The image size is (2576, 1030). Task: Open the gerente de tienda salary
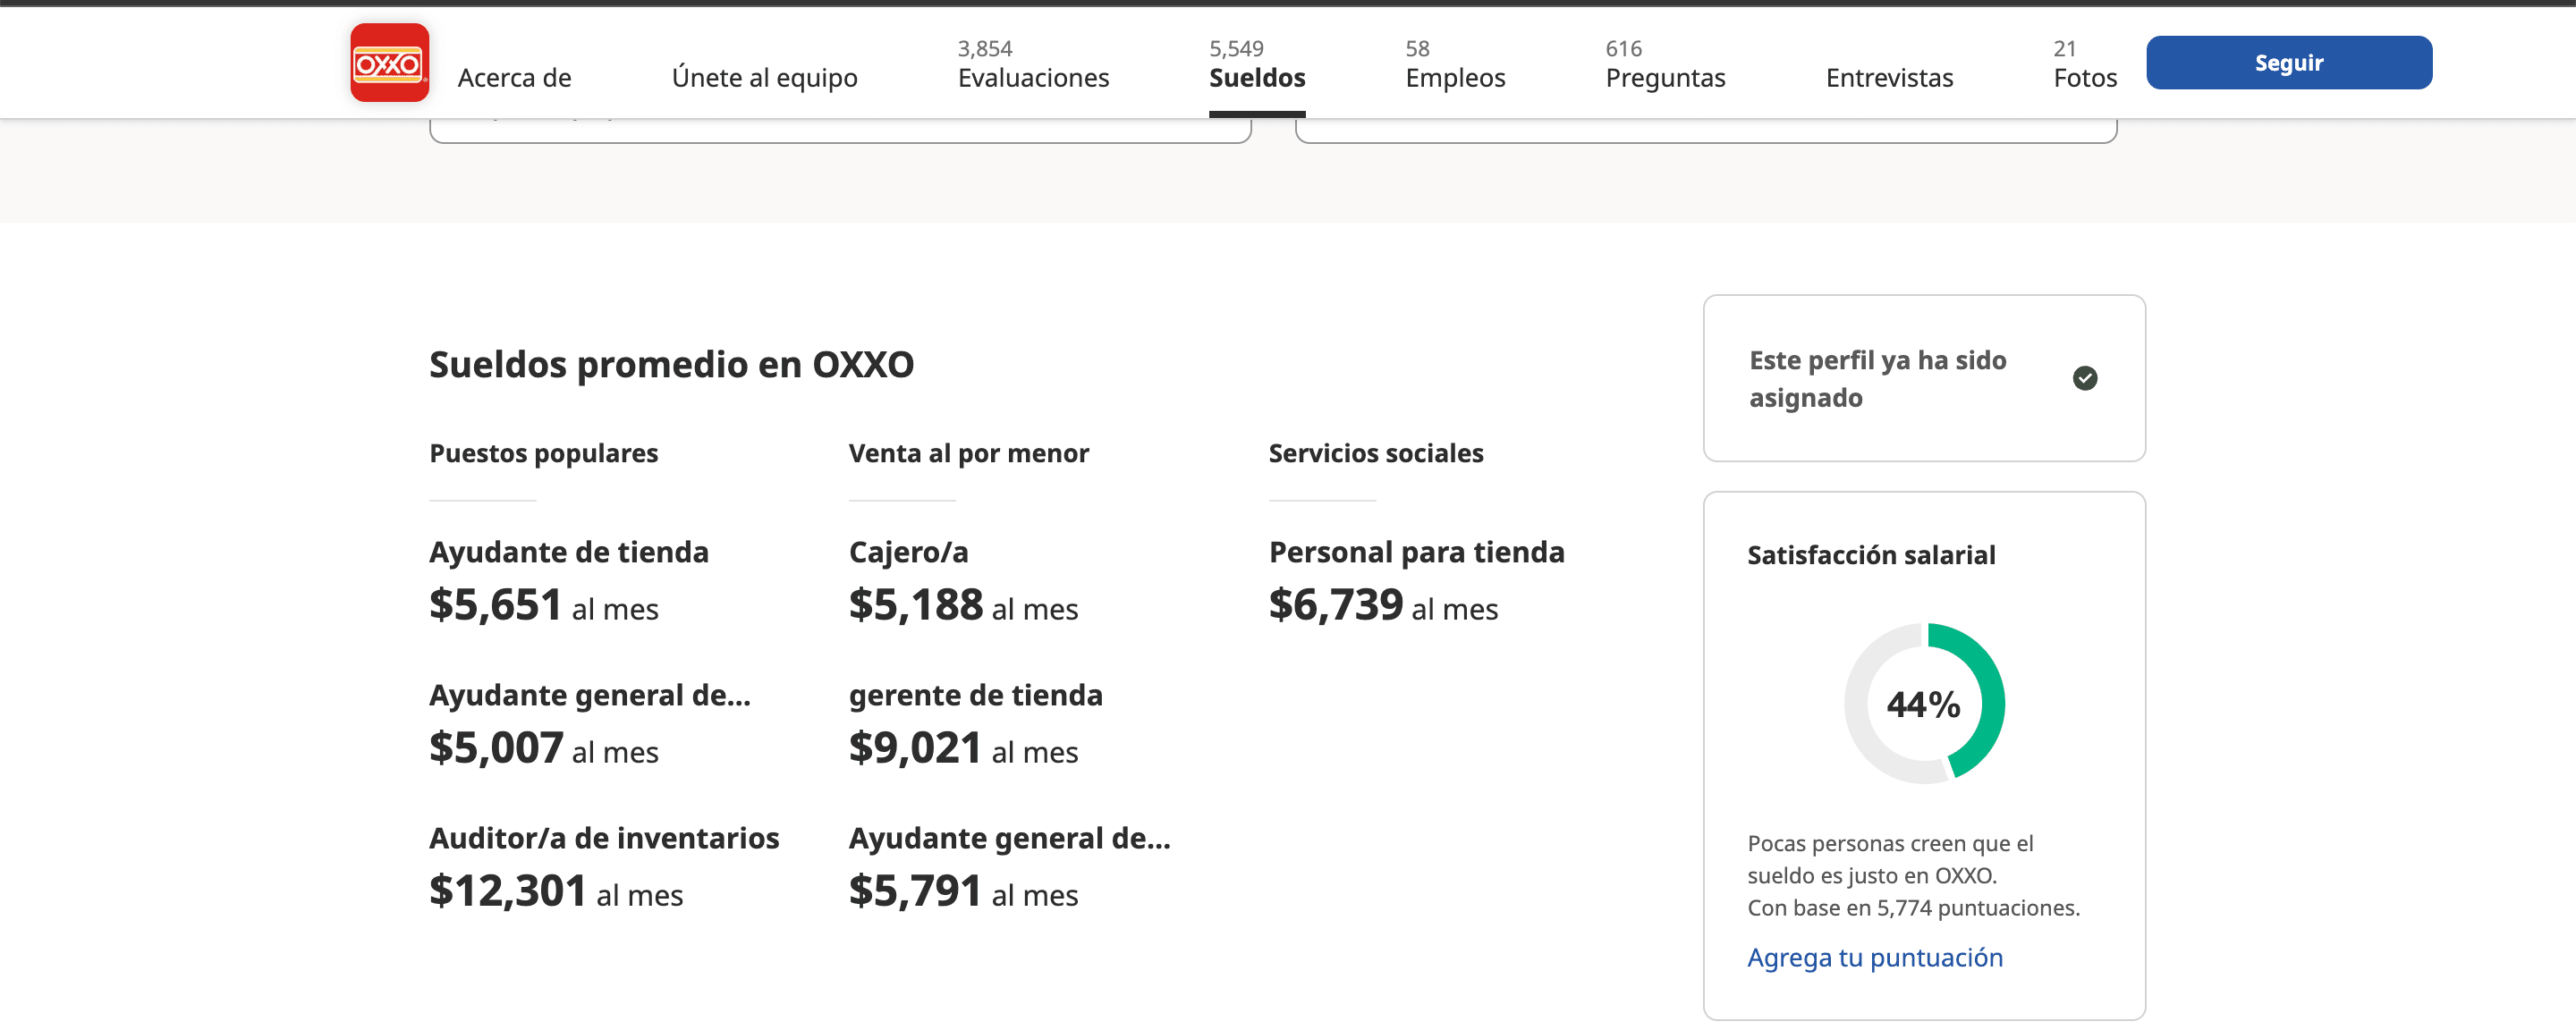(x=975, y=695)
